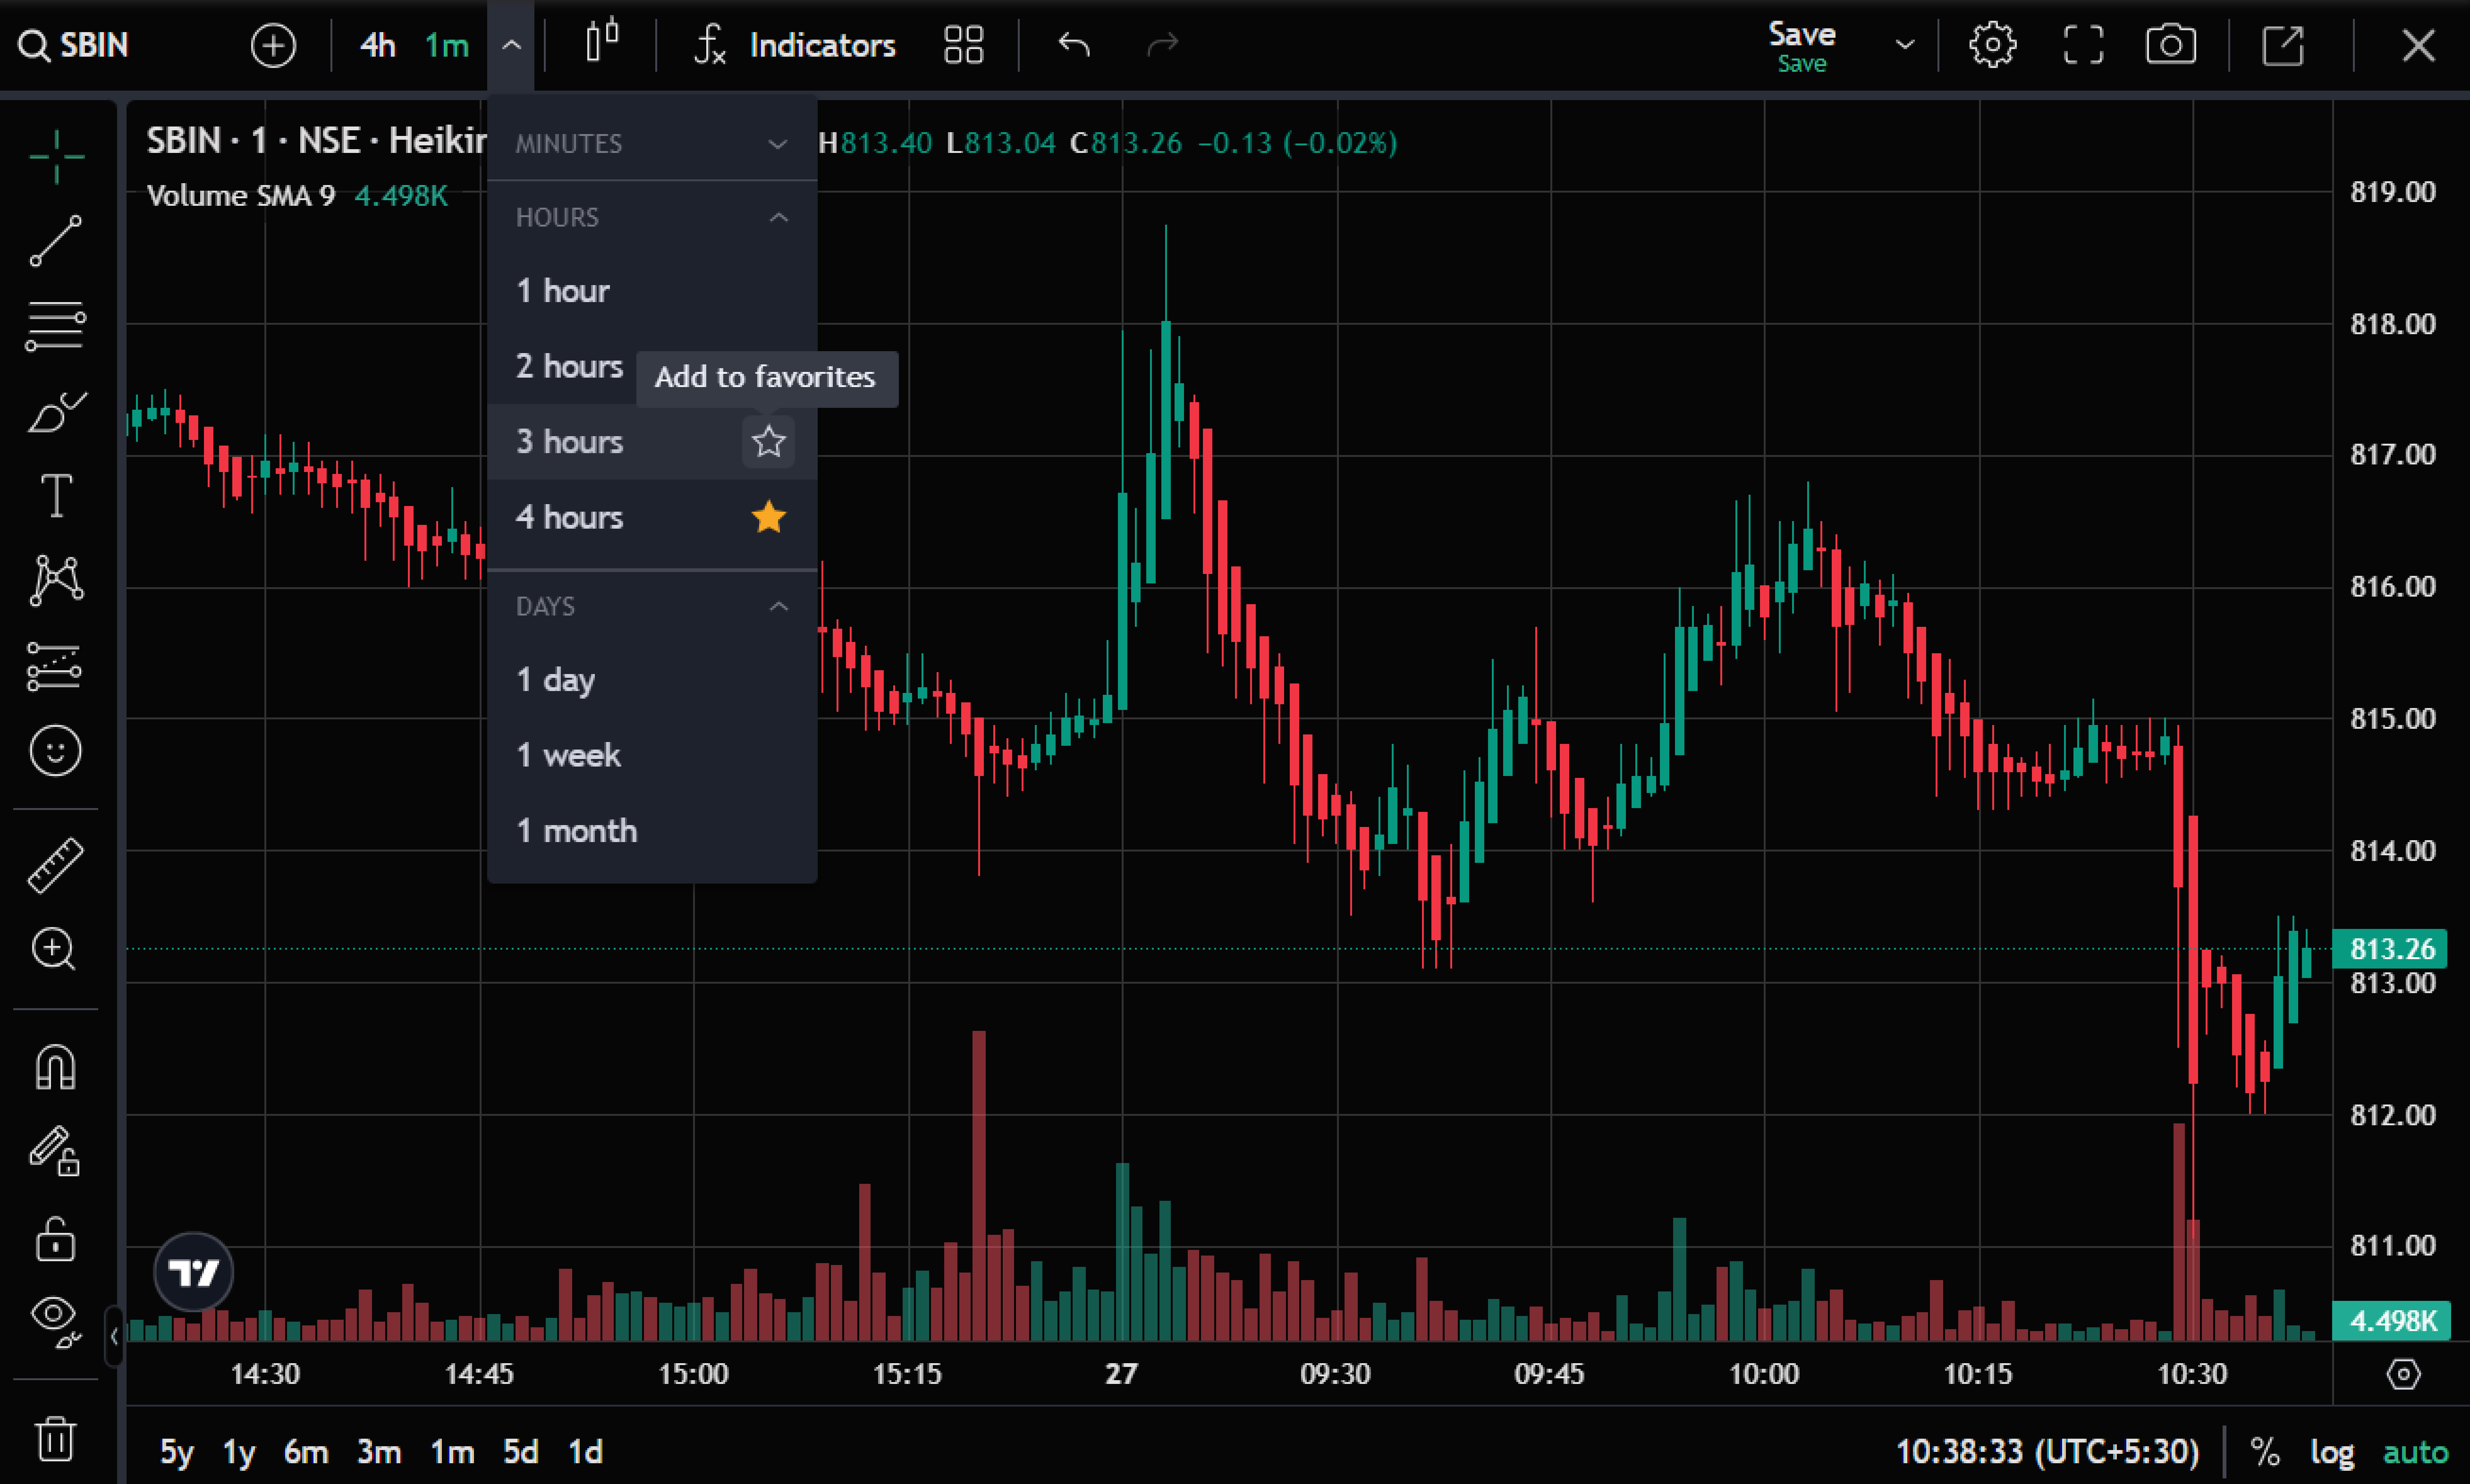This screenshot has height=1484, width=2470.
Task: Switch to the 4h favorite interval
Action: coord(377,45)
